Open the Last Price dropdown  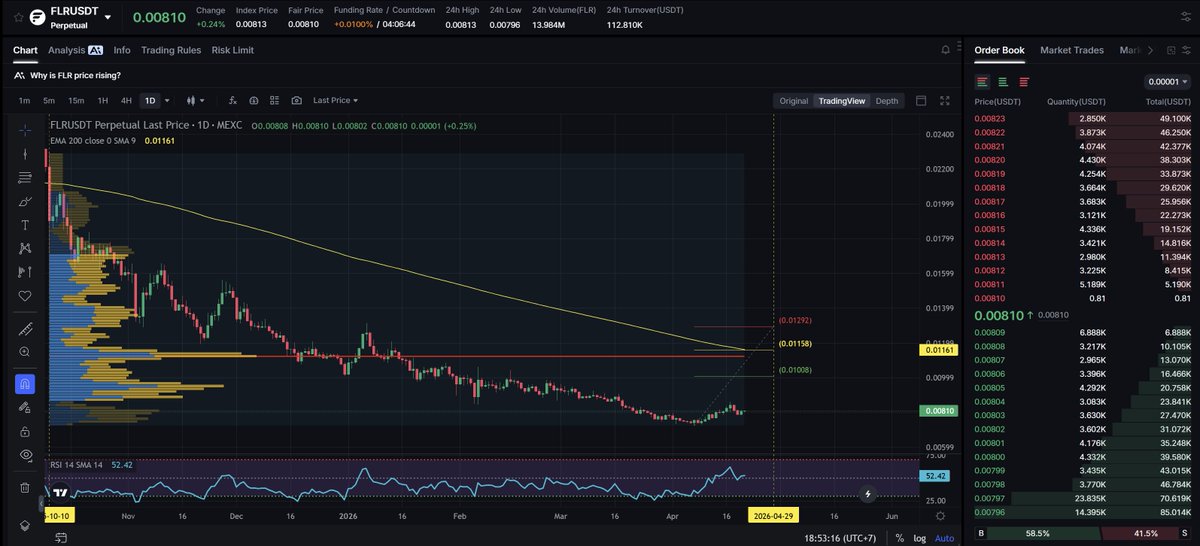(x=335, y=101)
